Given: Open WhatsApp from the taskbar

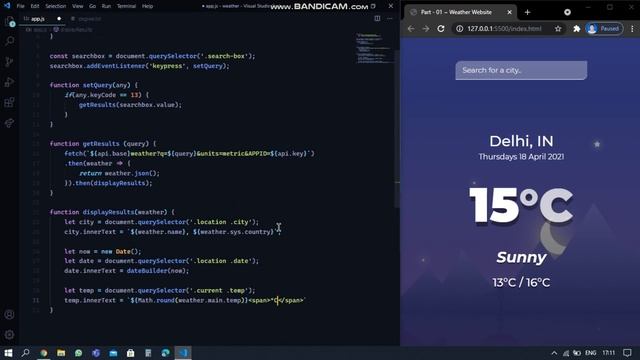Looking at the screenshot, I should pyautogui.click(x=78, y=353).
